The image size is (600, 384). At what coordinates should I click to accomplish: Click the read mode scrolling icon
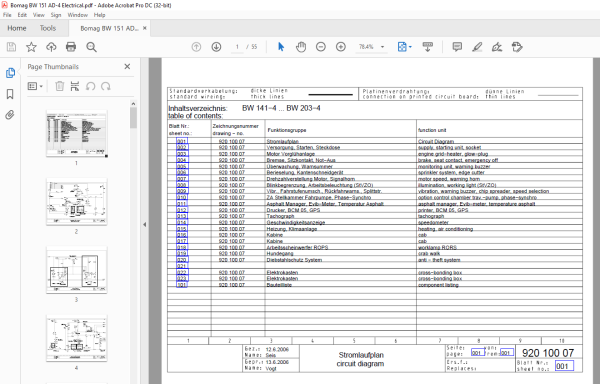[427, 47]
